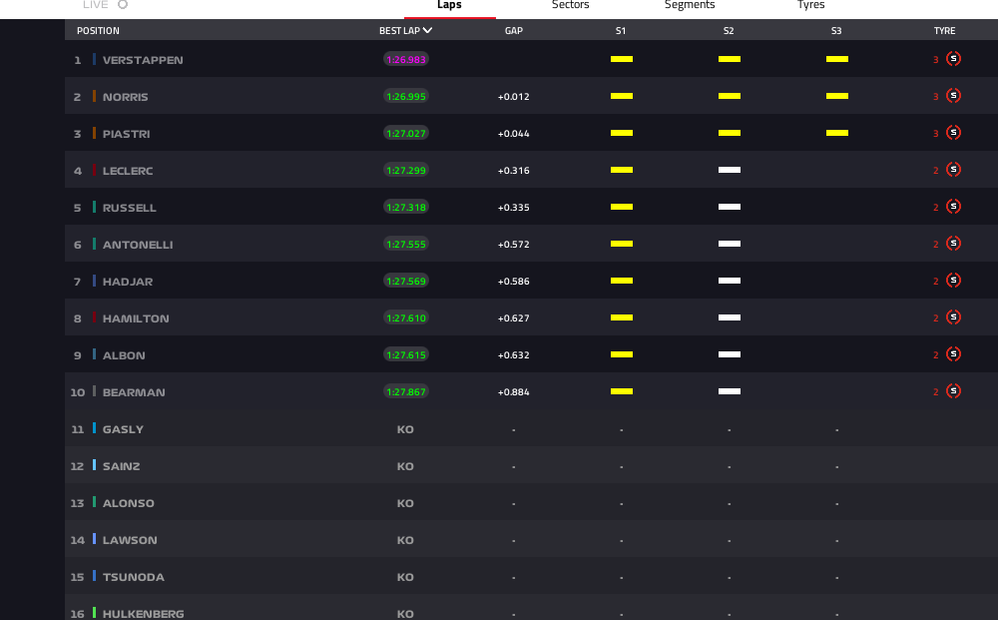This screenshot has width=998, height=620.
Task: Click Verstappen's soft tyre compound icon
Action: (x=953, y=59)
